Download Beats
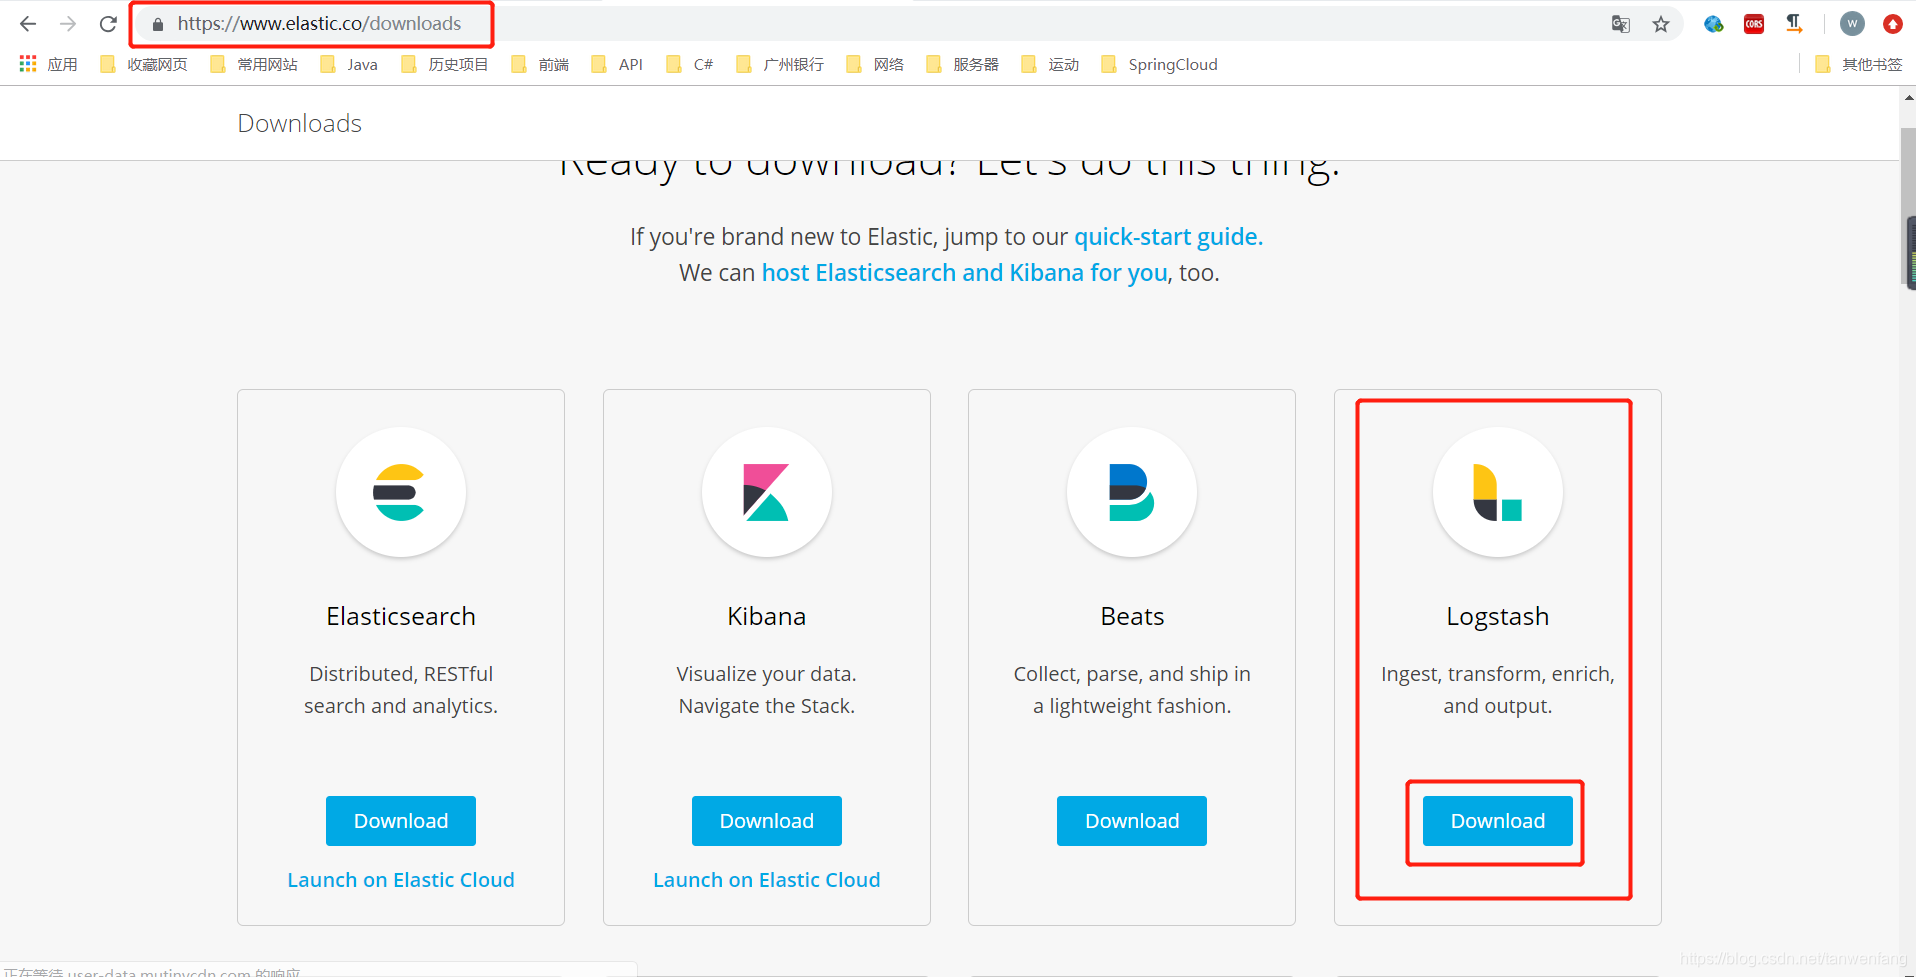The image size is (1916, 977). [x=1132, y=821]
